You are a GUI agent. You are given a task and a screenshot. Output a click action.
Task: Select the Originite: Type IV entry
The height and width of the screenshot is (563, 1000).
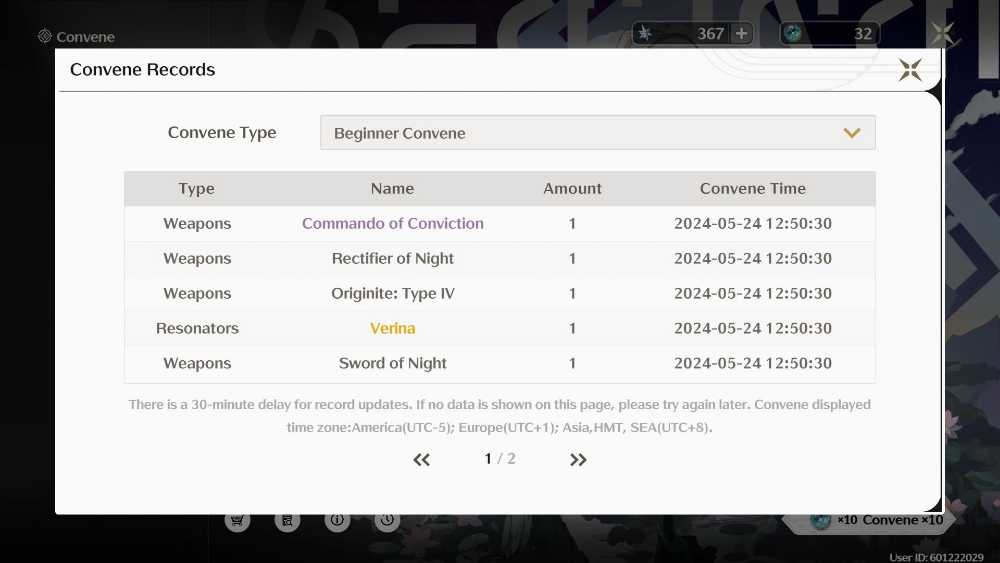pos(393,294)
